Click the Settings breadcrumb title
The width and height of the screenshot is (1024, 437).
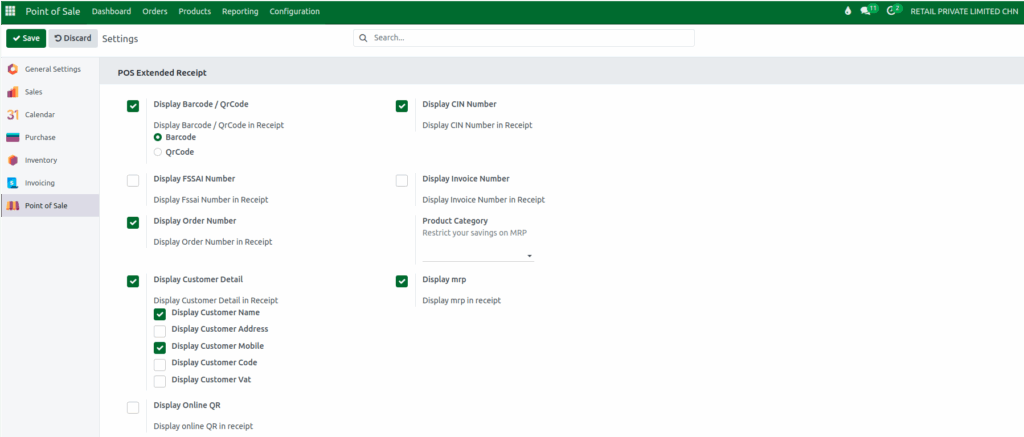coord(120,39)
